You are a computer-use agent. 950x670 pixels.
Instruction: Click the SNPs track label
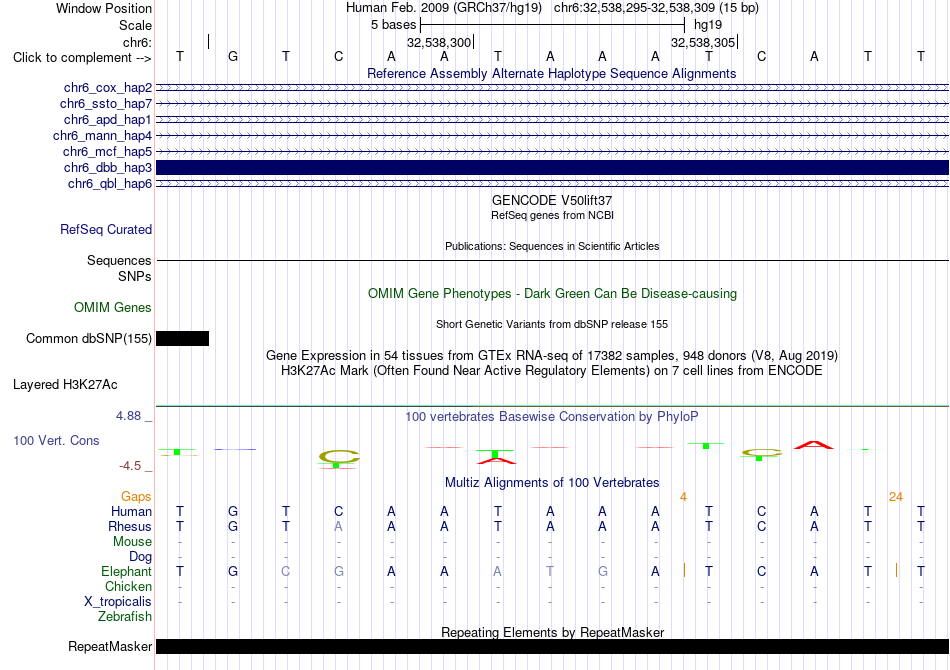coord(135,276)
